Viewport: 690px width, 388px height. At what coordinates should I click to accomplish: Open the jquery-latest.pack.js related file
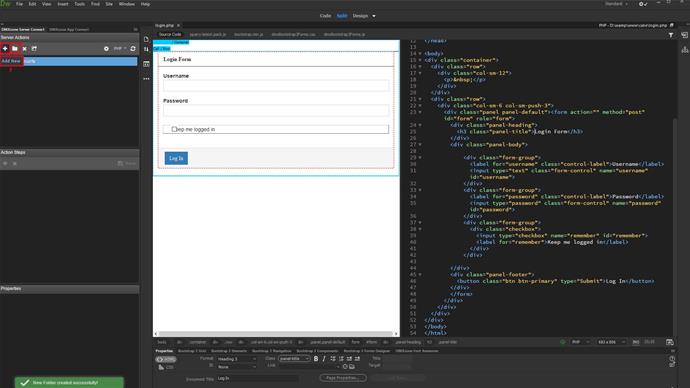coord(208,34)
